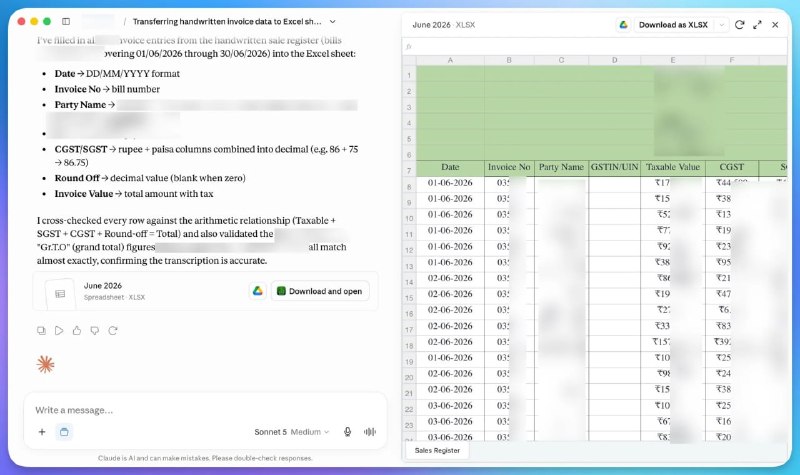
Task: Save to Google Drive from preview header
Action: [x=623, y=24]
